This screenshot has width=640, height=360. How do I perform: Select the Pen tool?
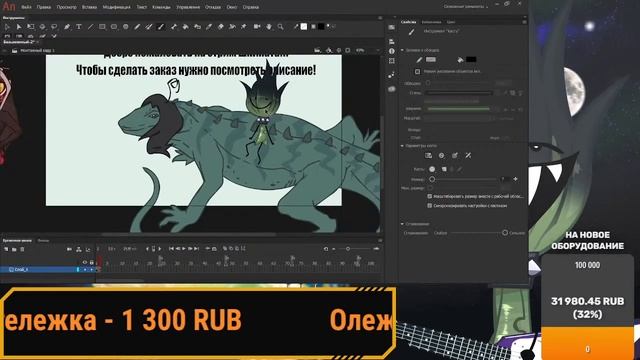point(67,27)
